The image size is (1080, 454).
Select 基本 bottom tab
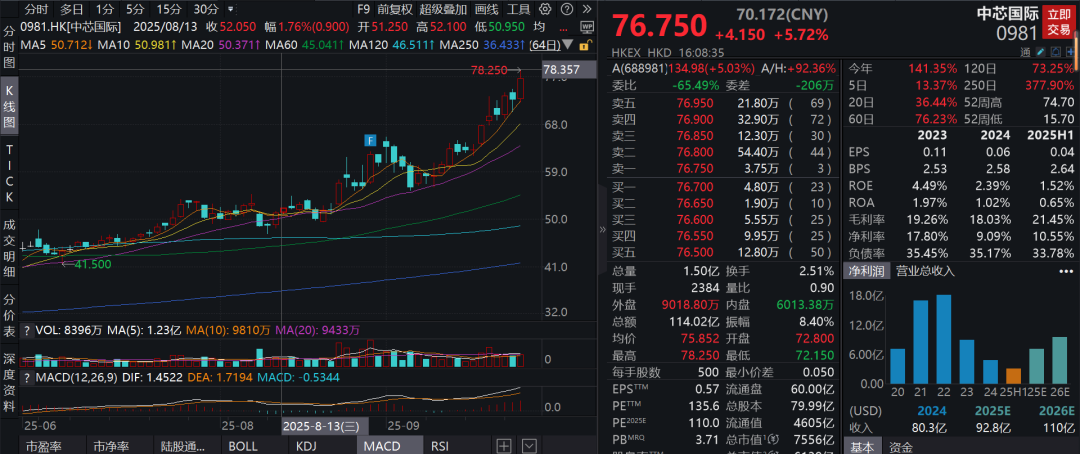point(861,447)
